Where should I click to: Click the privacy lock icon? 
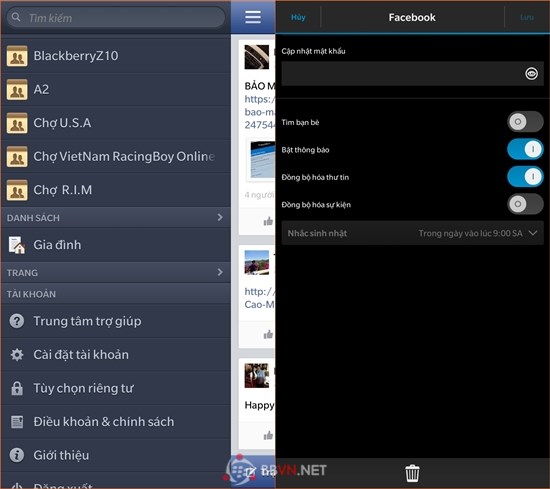pyautogui.click(x=17, y=388)
